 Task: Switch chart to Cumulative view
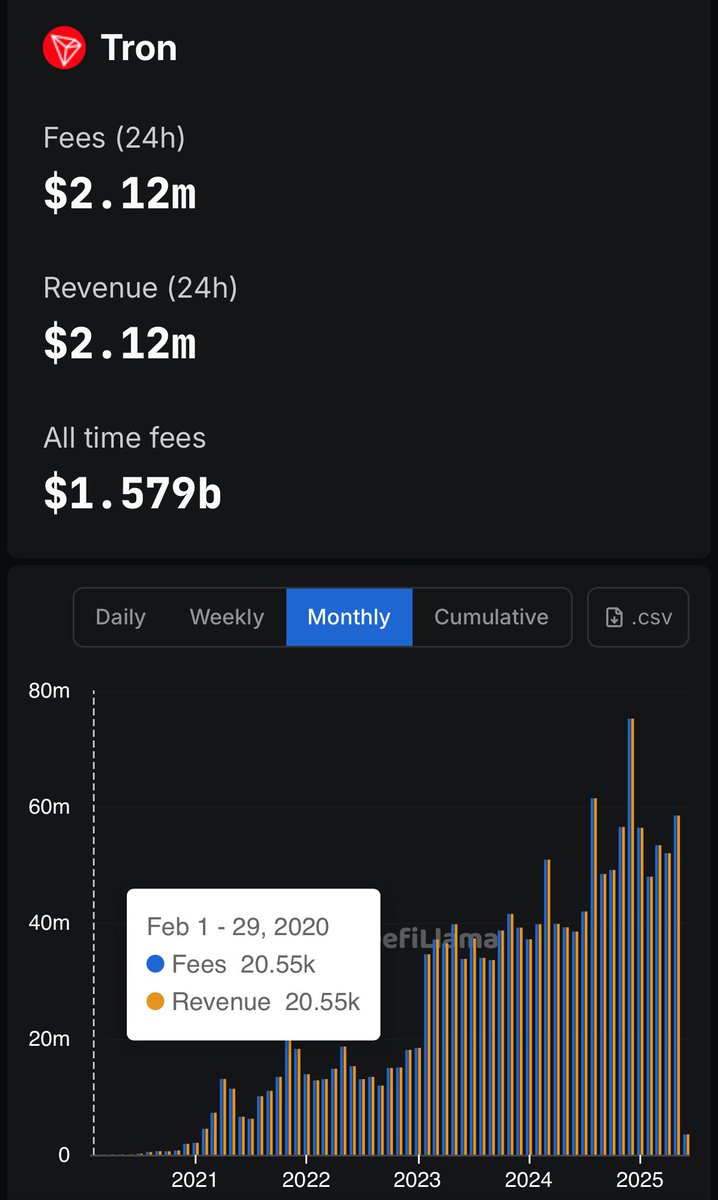pyautogui.click(x=491, y=617)
